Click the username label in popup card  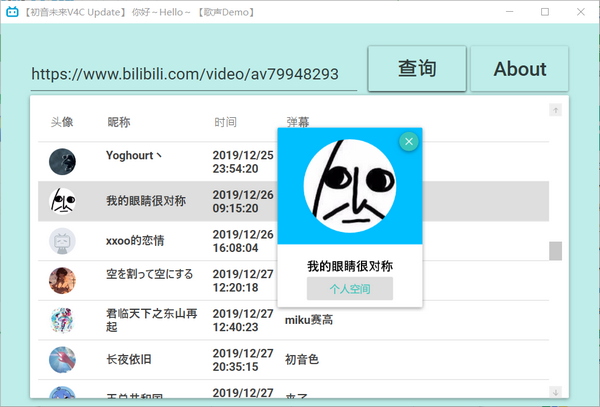[350, 266]
